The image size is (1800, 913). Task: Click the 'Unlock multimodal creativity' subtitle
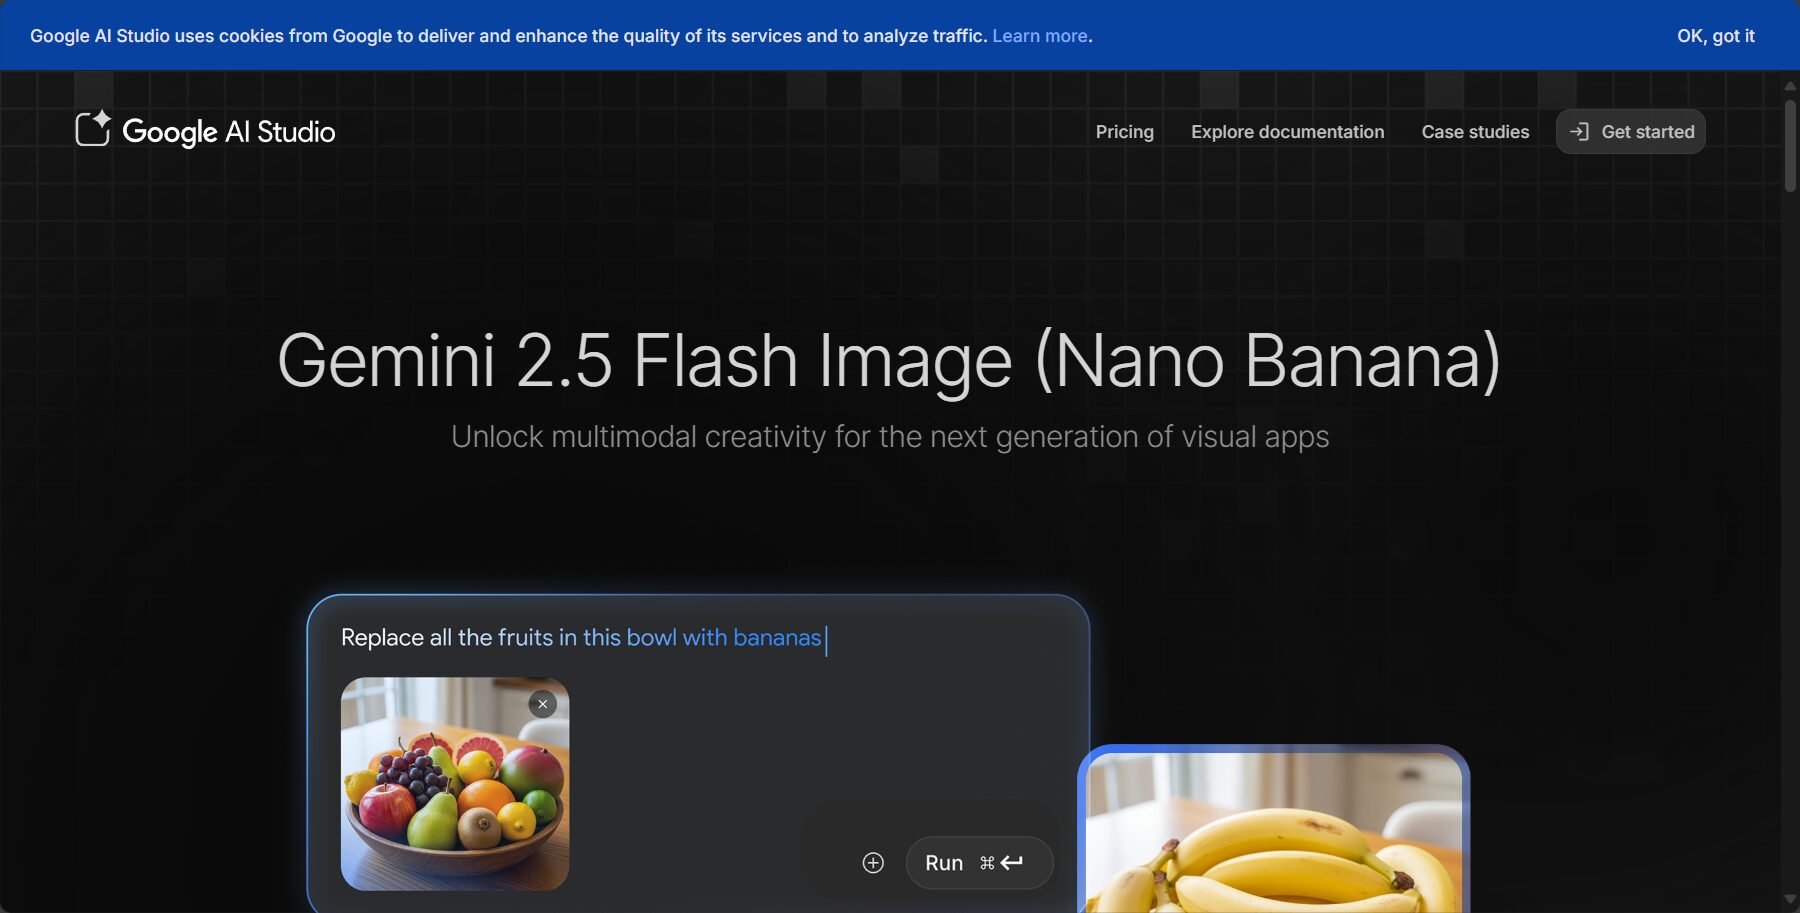[x=890, y=437]
